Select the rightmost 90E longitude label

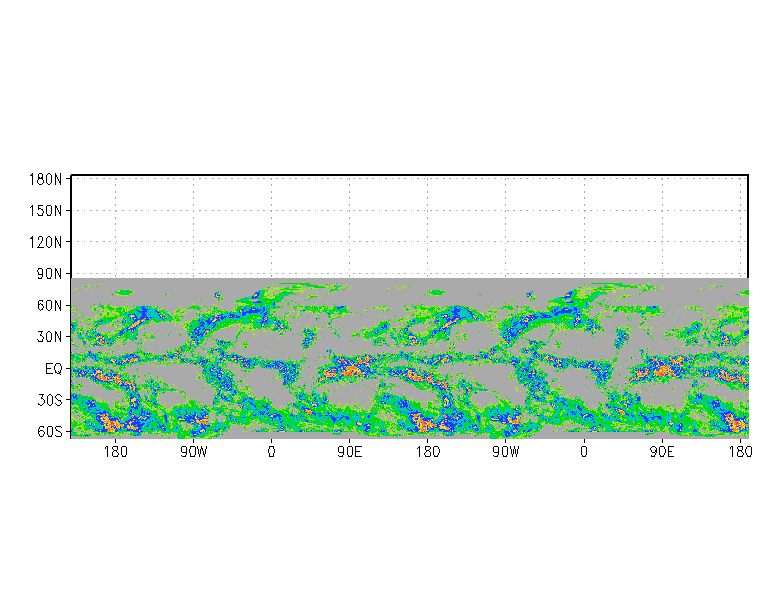pyautogui.click(x=662, y=452)
